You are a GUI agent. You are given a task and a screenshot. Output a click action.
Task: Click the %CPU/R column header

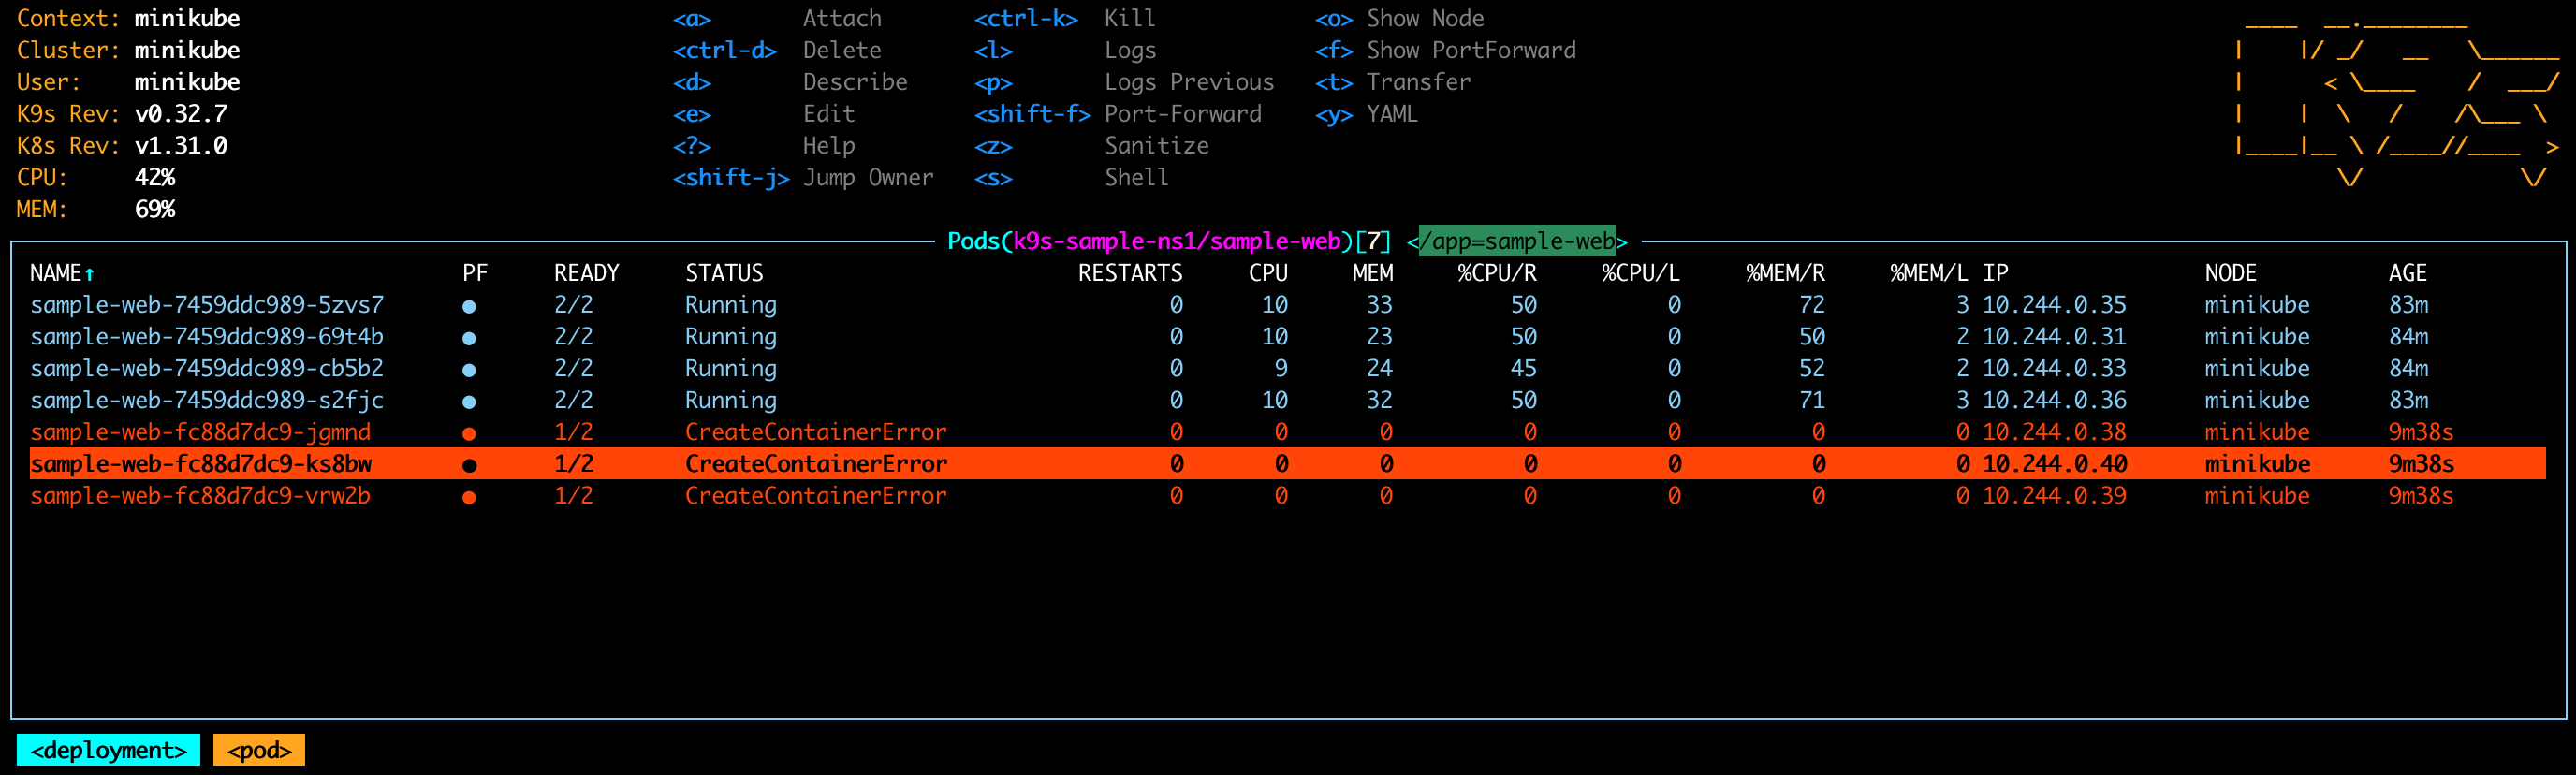[1497, 273]
